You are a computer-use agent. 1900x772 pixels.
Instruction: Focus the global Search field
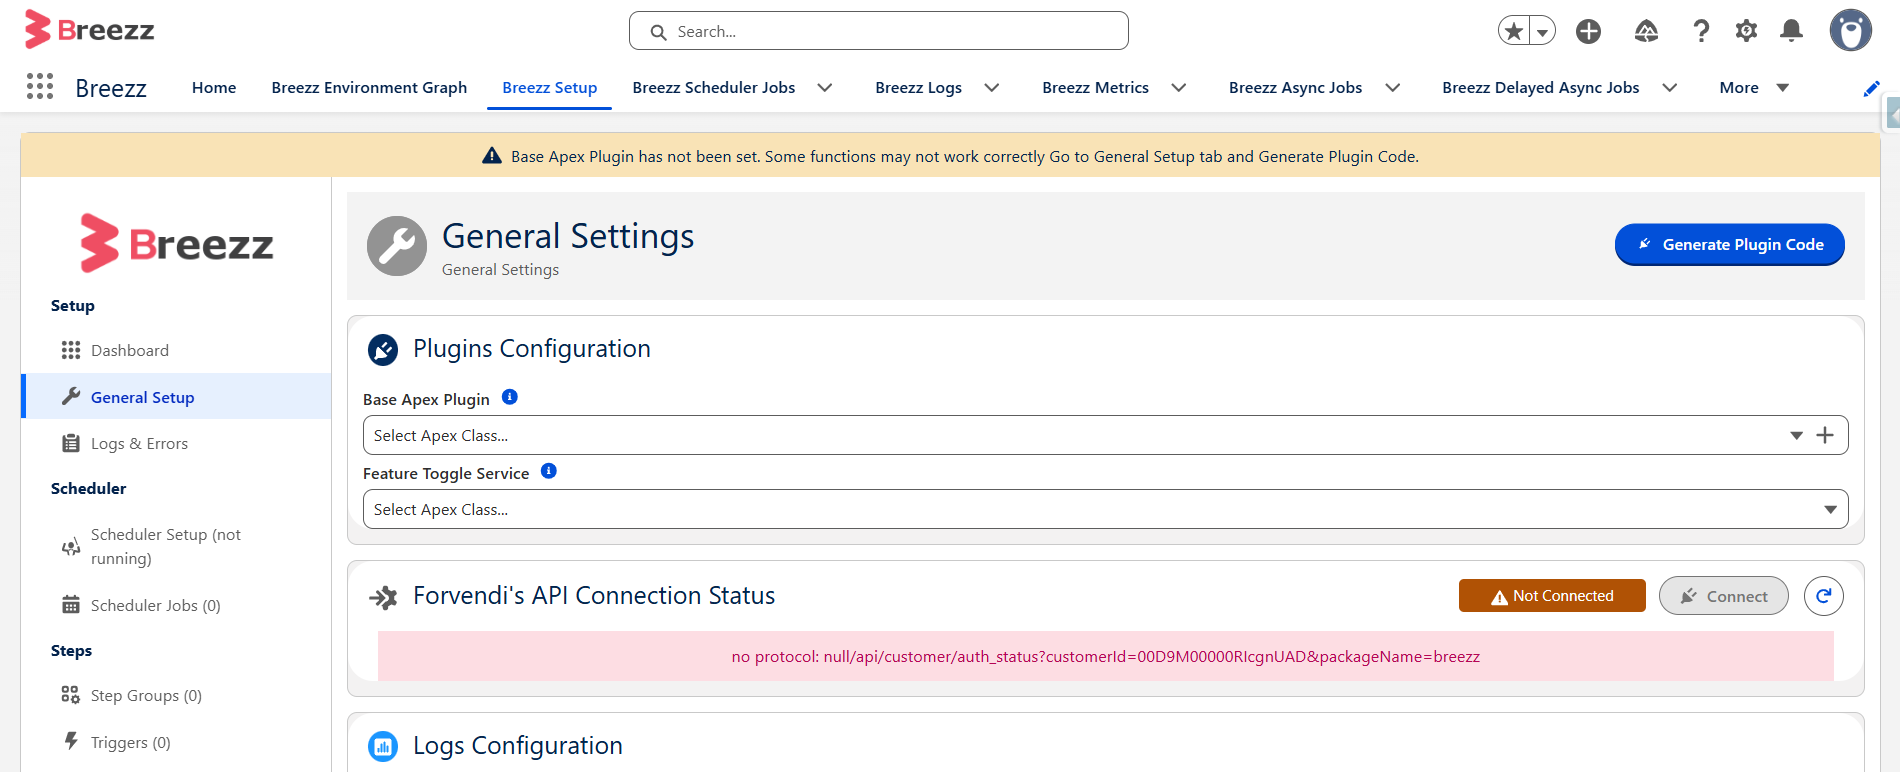878,31
